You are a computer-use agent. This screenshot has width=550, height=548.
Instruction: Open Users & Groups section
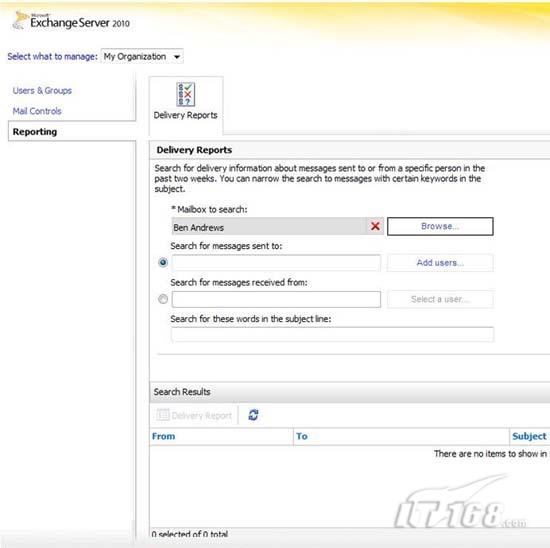coord(42,91)
